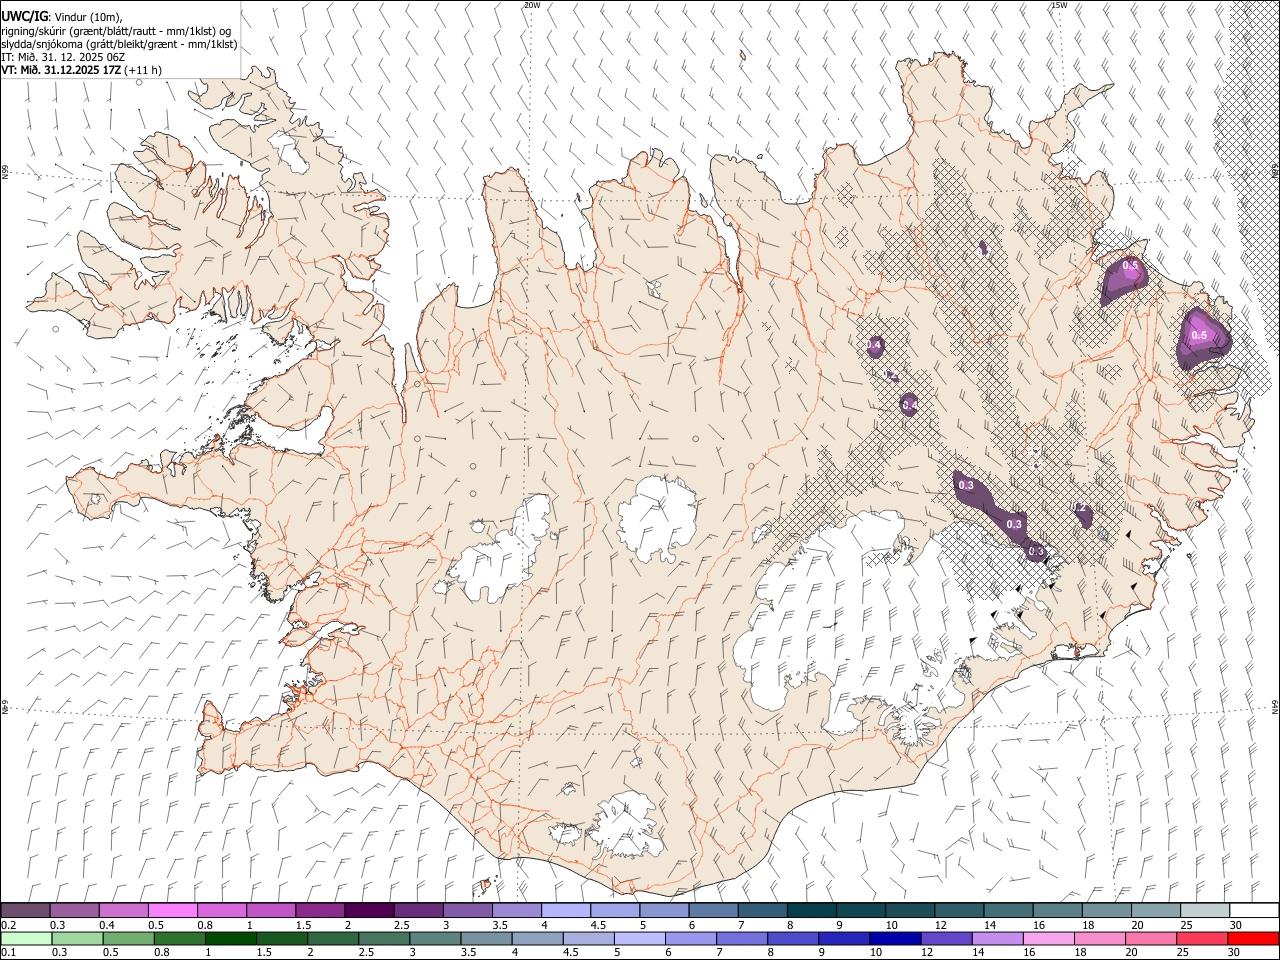
Task: Click the dark plum 0.2 swatch, top legend row
Action: coord(26,911)
